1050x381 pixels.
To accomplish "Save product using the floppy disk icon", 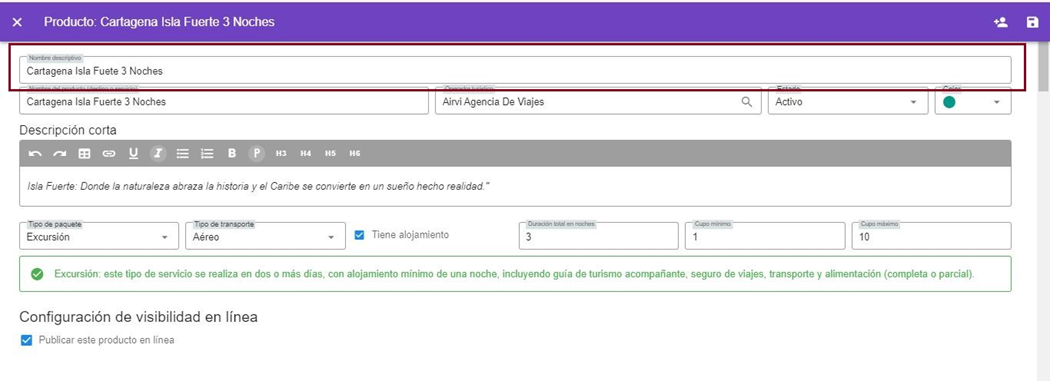I will point(1032,22).
